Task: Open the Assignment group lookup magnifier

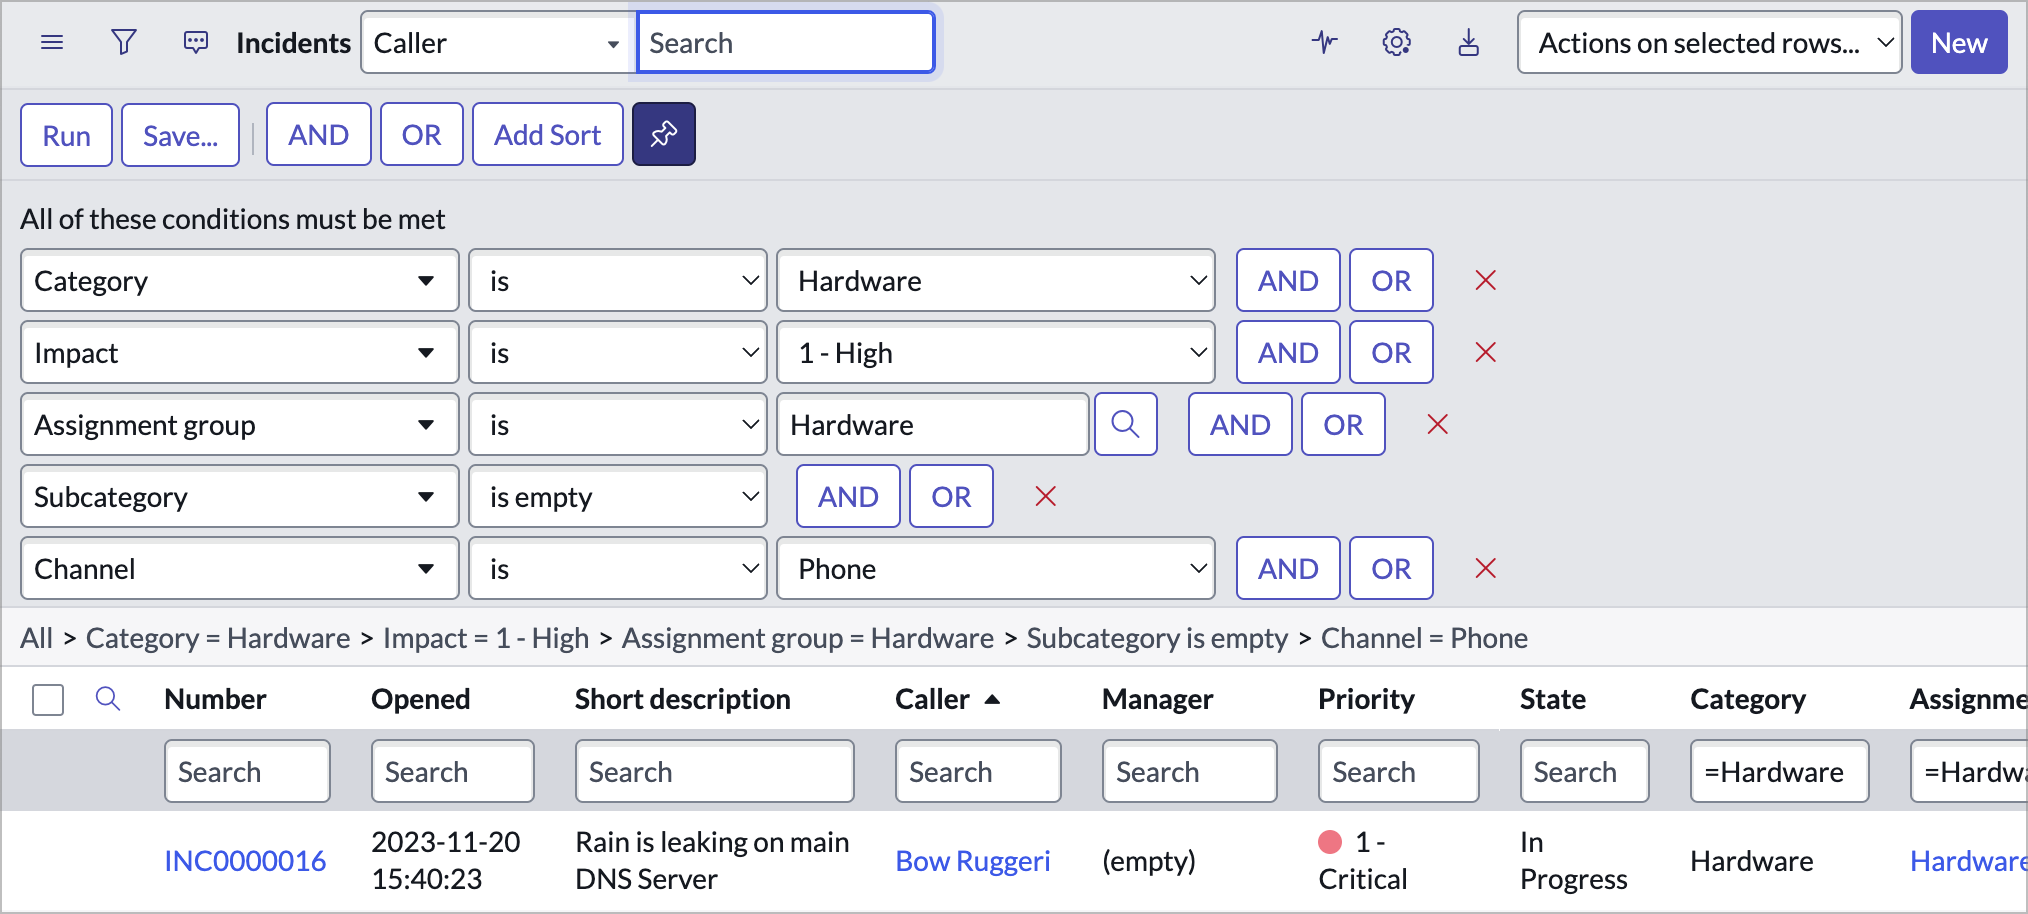Action: click(x=1126, y=424)
